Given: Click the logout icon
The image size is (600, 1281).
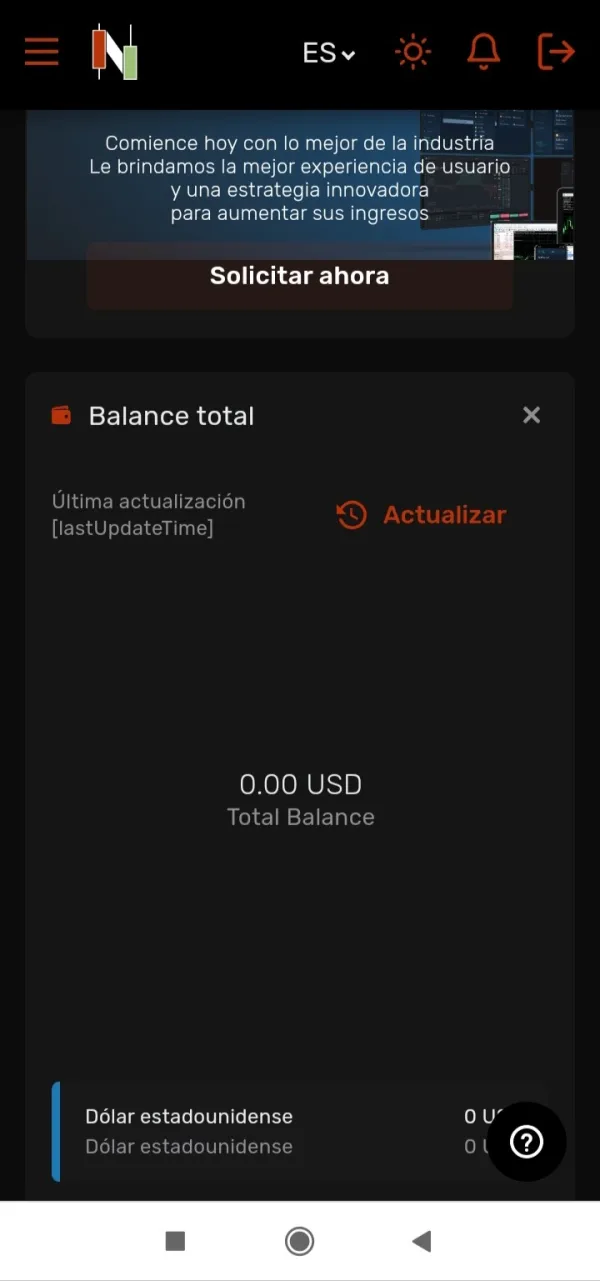Looking at the screenshot, I should [556, 52].
